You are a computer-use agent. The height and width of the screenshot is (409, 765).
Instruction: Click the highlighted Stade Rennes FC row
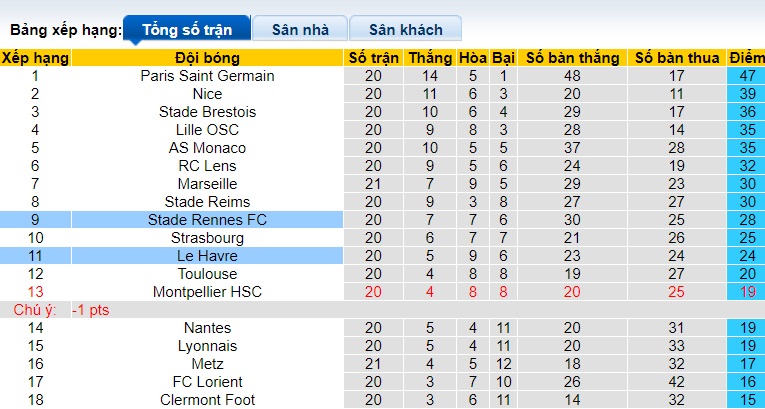(207, 220)
